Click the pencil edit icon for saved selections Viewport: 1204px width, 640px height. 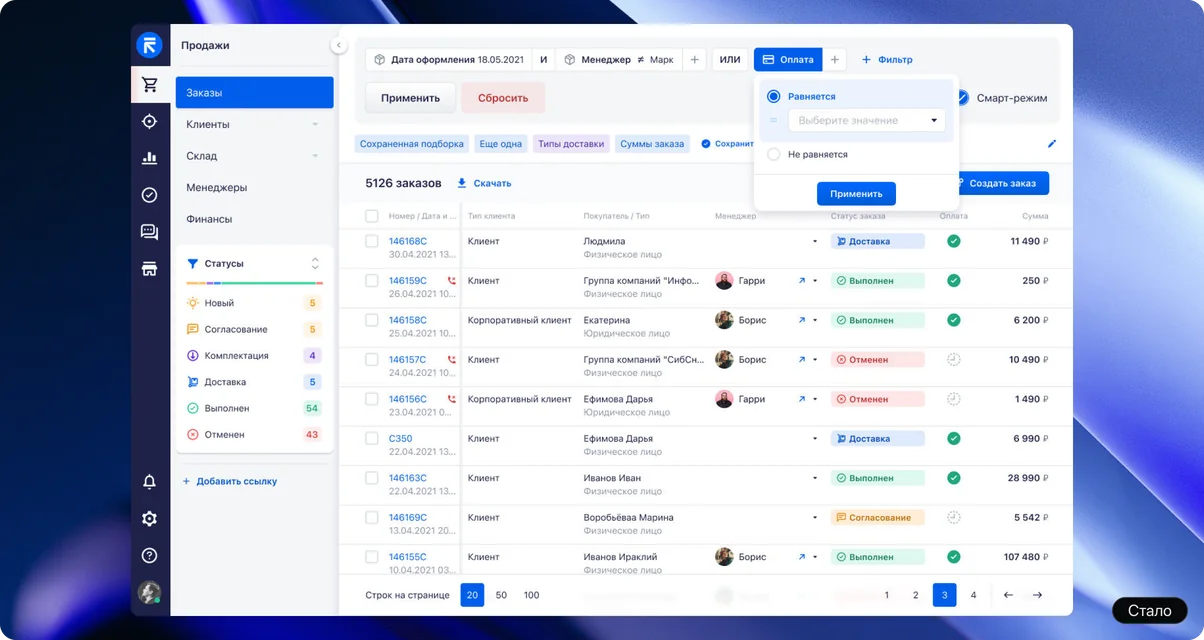[1052, 144]
